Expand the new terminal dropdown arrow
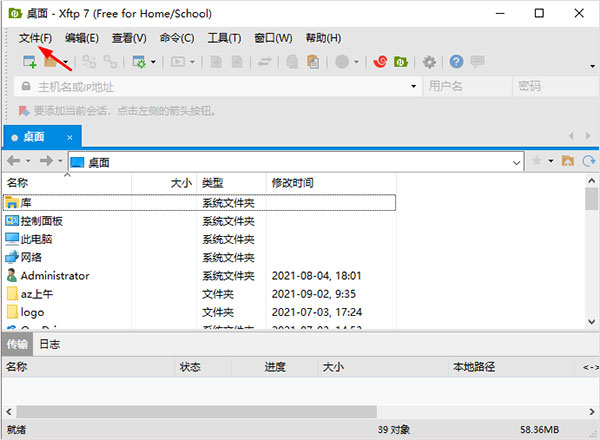The height and width of the screenshot is (440, 600). tap(192, 62)
